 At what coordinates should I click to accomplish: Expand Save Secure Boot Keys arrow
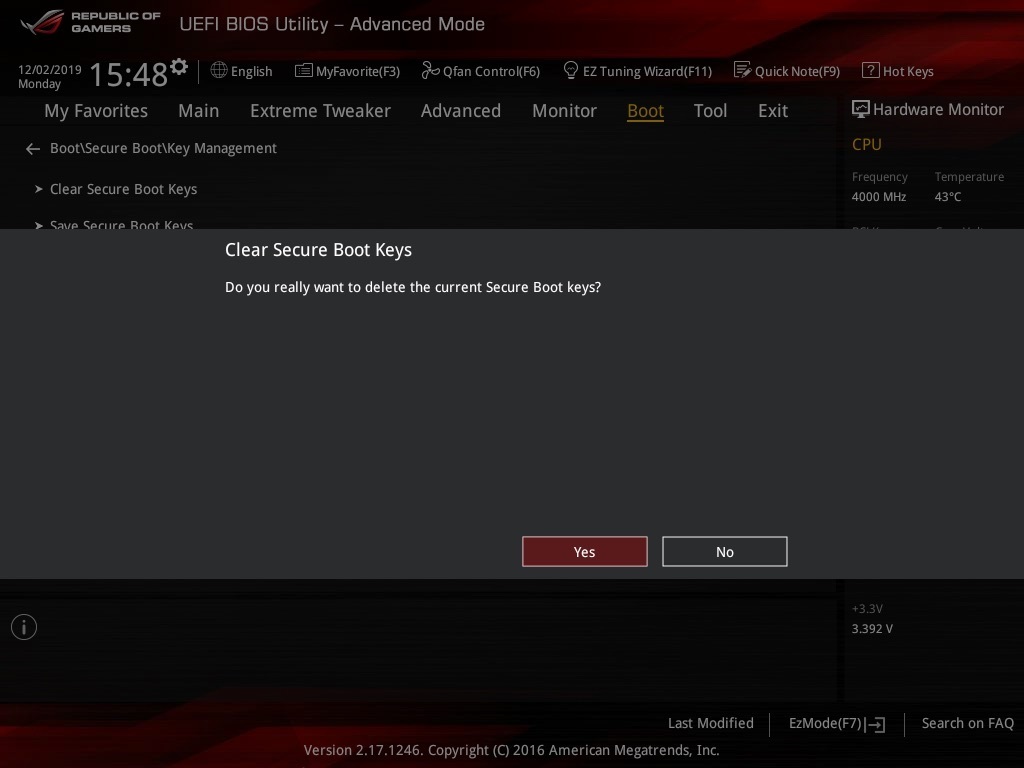(x=39, y=225)
